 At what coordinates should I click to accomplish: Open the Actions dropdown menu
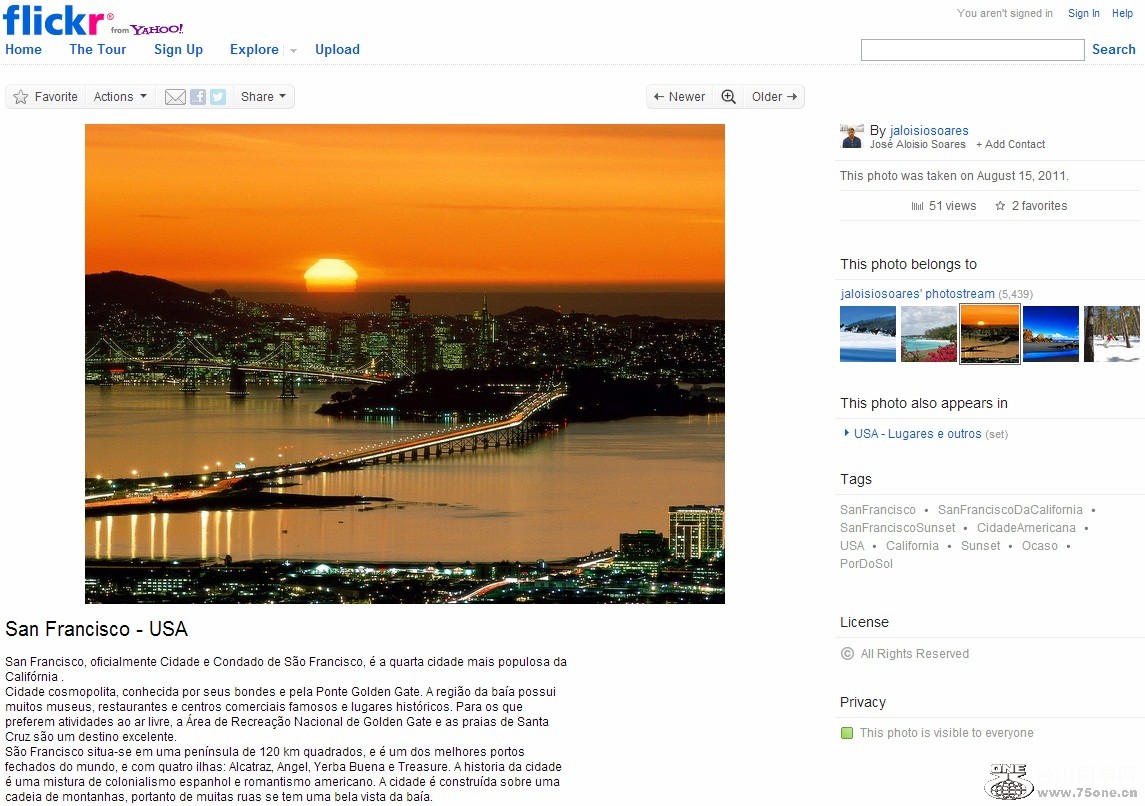120,97
